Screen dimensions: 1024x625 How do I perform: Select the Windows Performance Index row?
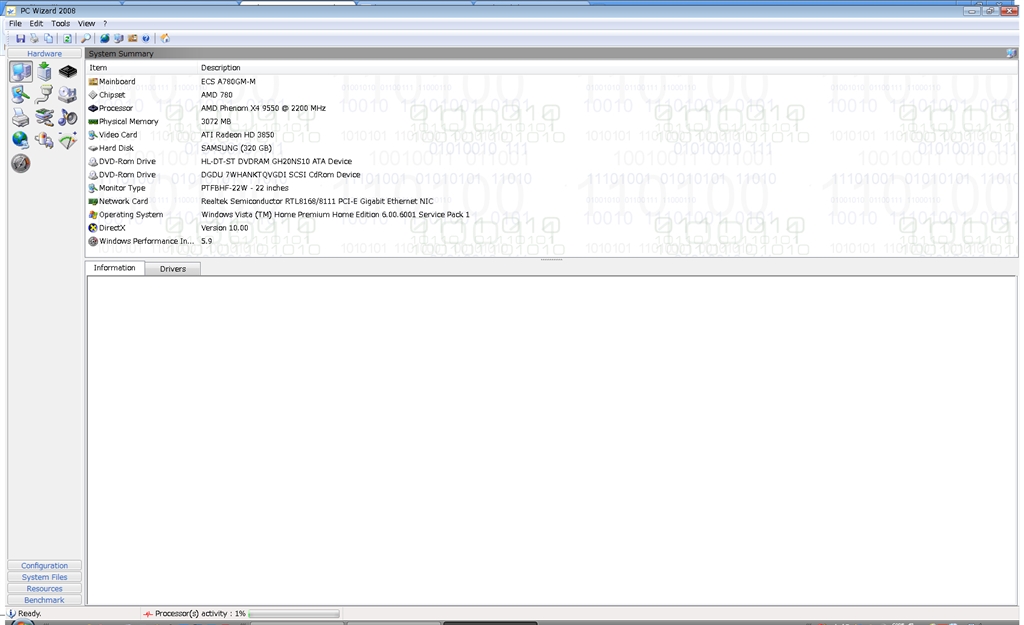pyautogui.click(x=552, y=241)
